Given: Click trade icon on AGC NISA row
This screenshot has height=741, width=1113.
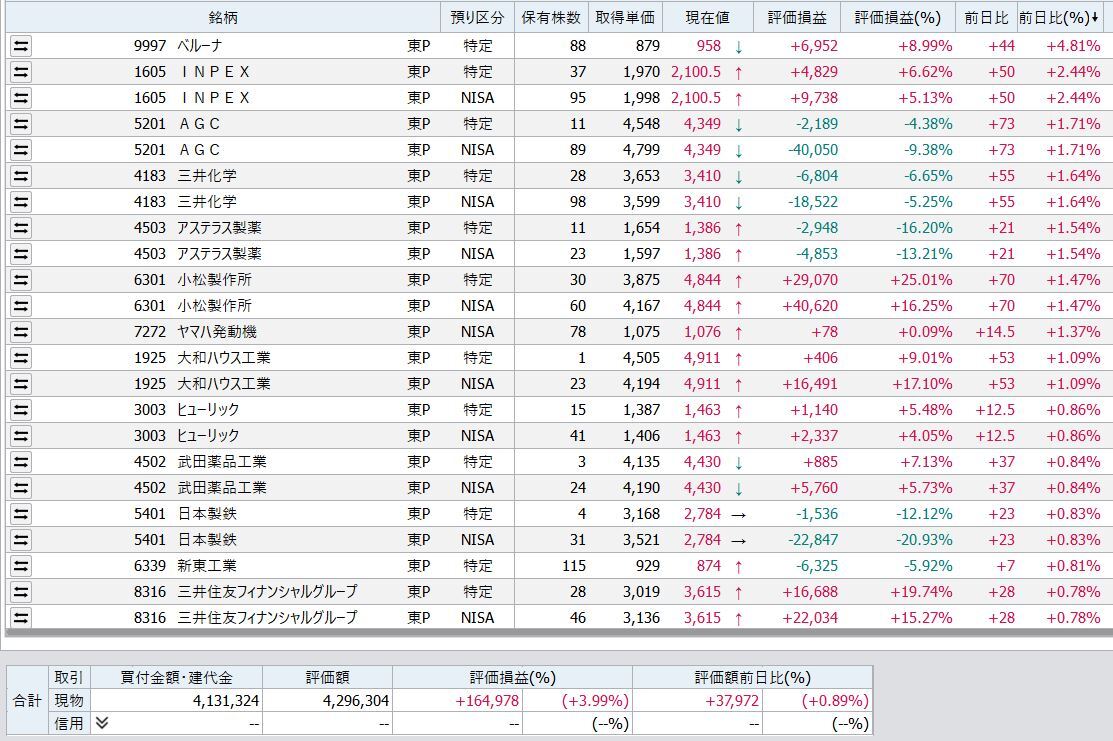Looking at the screenshot, I should [21, 150].
